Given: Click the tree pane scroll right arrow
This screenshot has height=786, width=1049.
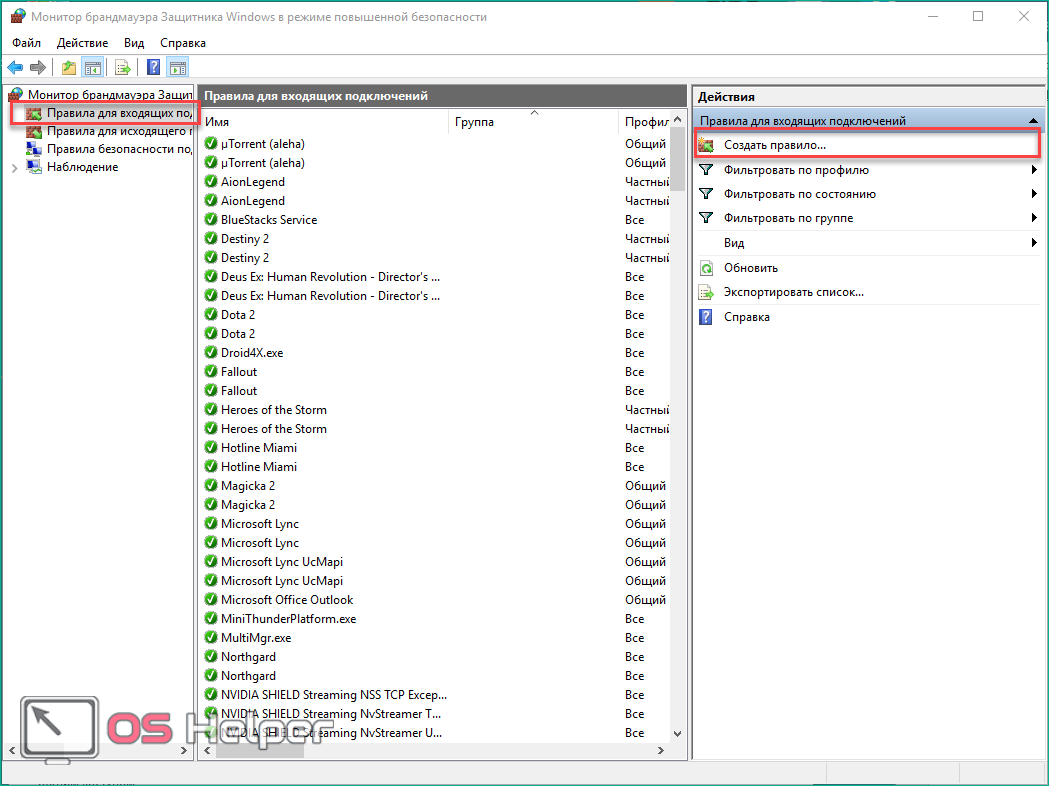Looking at the screenshot, I should point(185,751).
